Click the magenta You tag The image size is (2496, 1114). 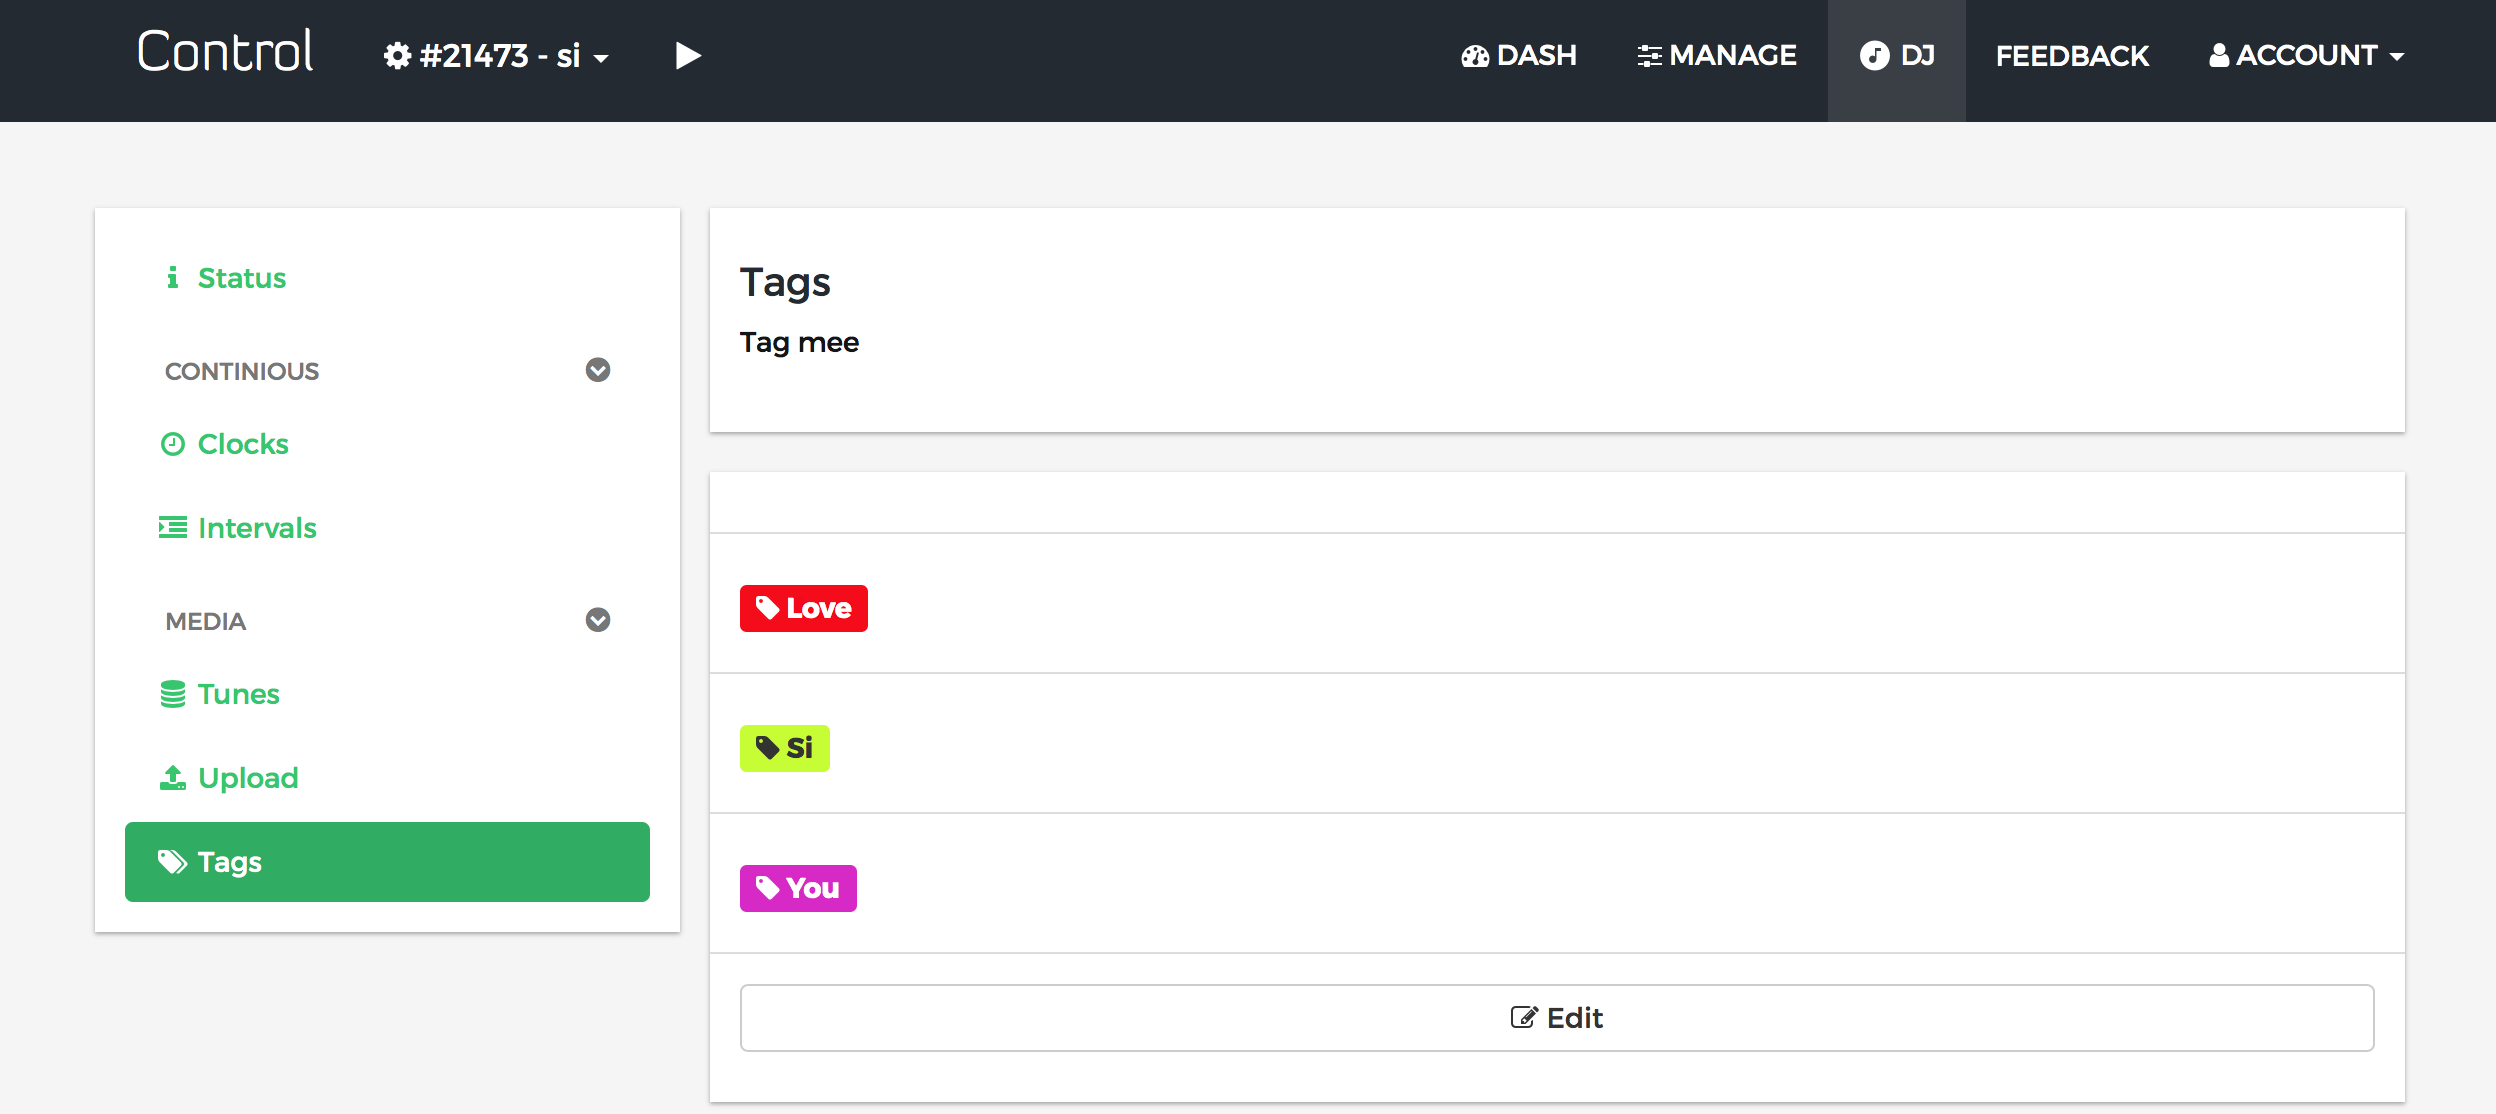pos(798,888)
